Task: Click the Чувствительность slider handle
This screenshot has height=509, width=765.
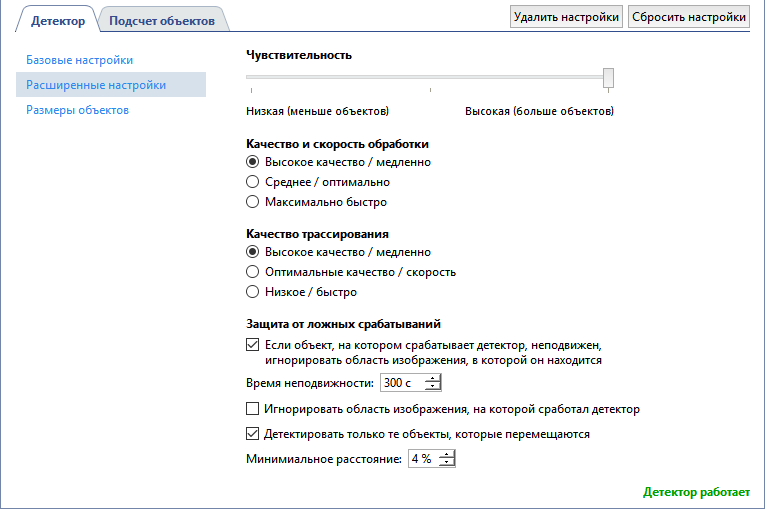Action: (608, 78)
